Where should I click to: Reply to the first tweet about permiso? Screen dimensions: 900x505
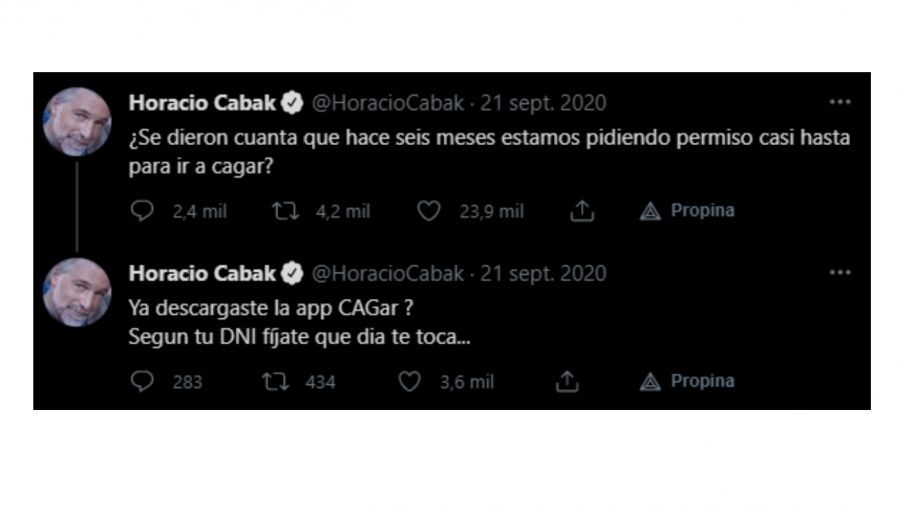143,211
